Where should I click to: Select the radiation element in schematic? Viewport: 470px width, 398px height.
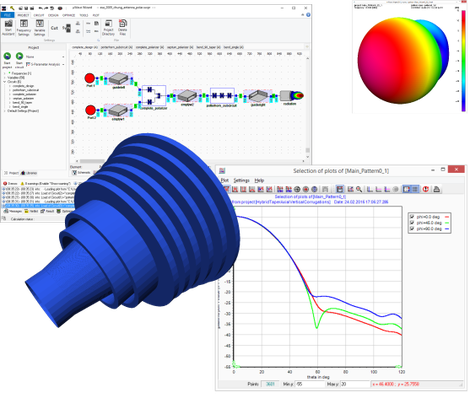coord(291,96)
